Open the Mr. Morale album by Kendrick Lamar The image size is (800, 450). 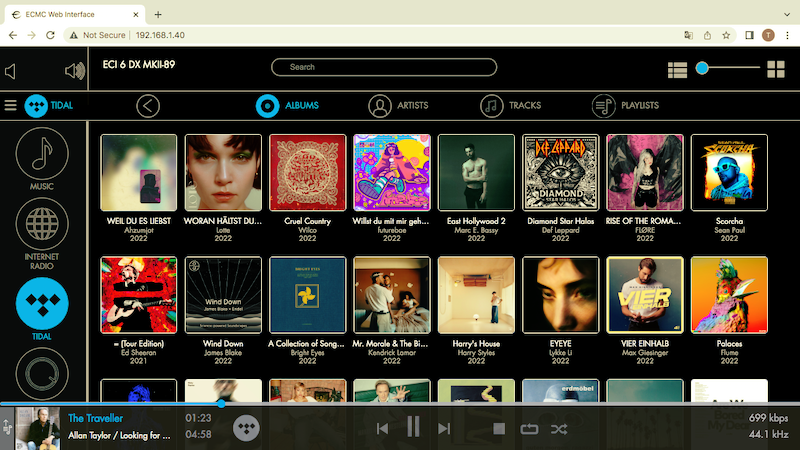click(x=392, y=295)
